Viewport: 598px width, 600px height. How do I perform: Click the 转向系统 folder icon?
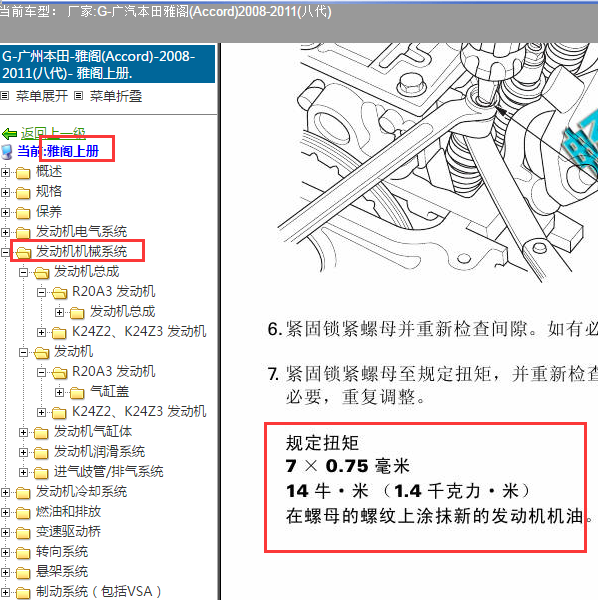[x=23, y=553]
